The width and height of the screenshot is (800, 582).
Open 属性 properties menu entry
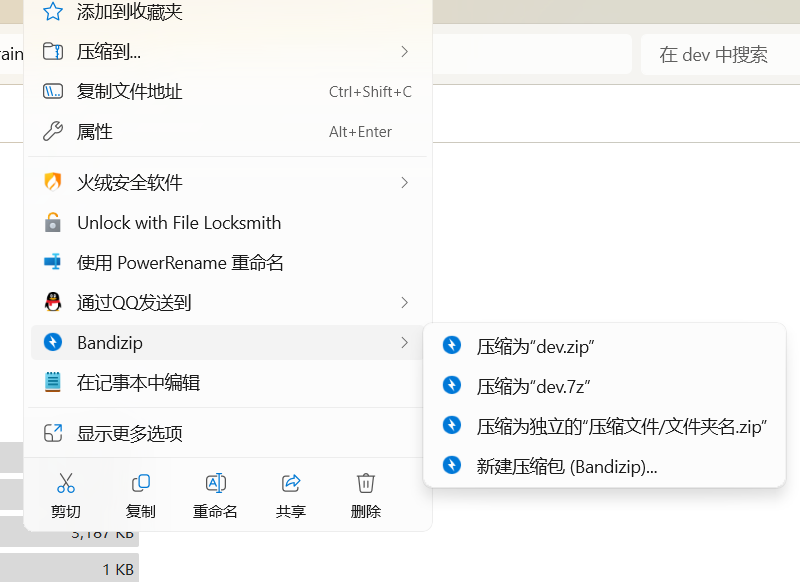[95, 132]
